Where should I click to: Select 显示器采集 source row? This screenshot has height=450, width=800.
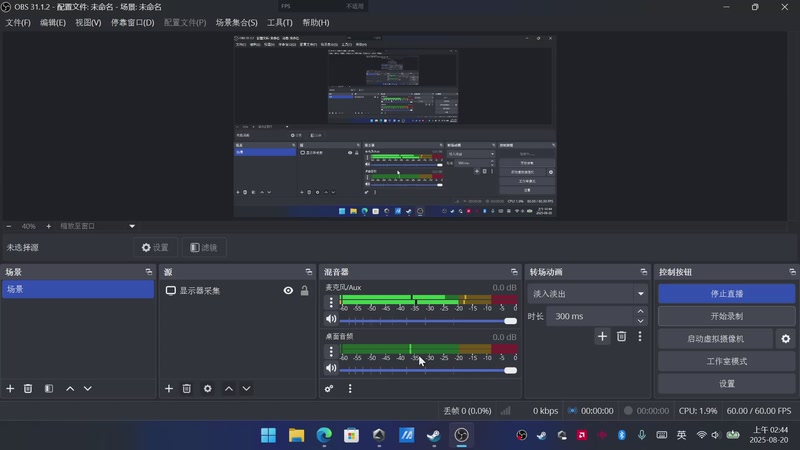tap(237, 291)
